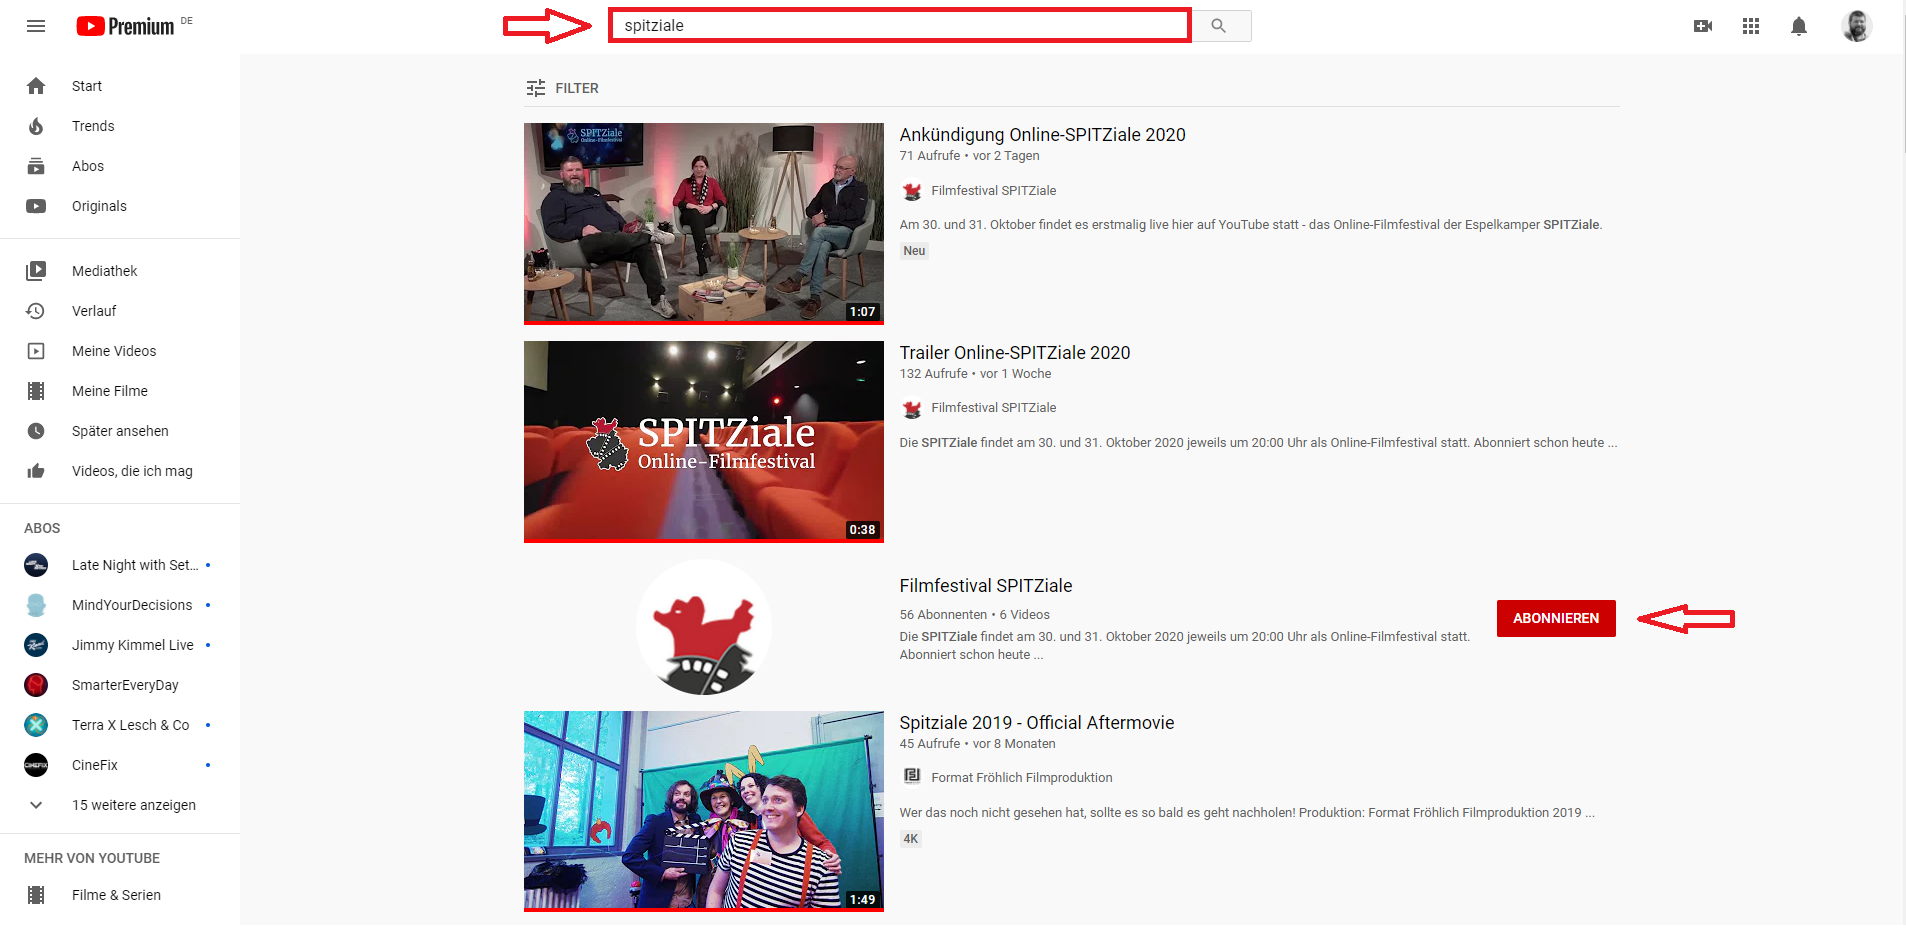1906x940 pixels.
Task: Open Trends in the sidebar
Action: [120, 126]
